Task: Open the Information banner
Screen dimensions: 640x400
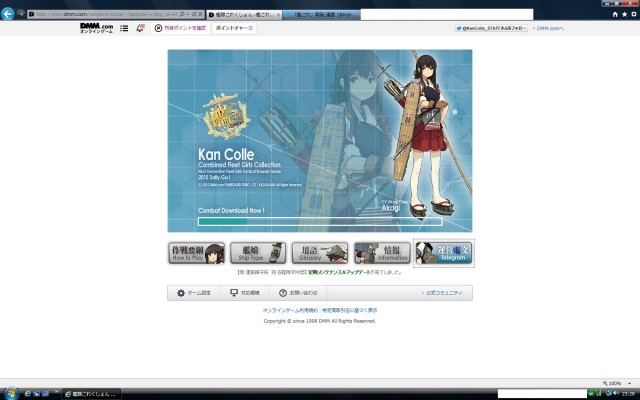Action: [x=382, y=253]
